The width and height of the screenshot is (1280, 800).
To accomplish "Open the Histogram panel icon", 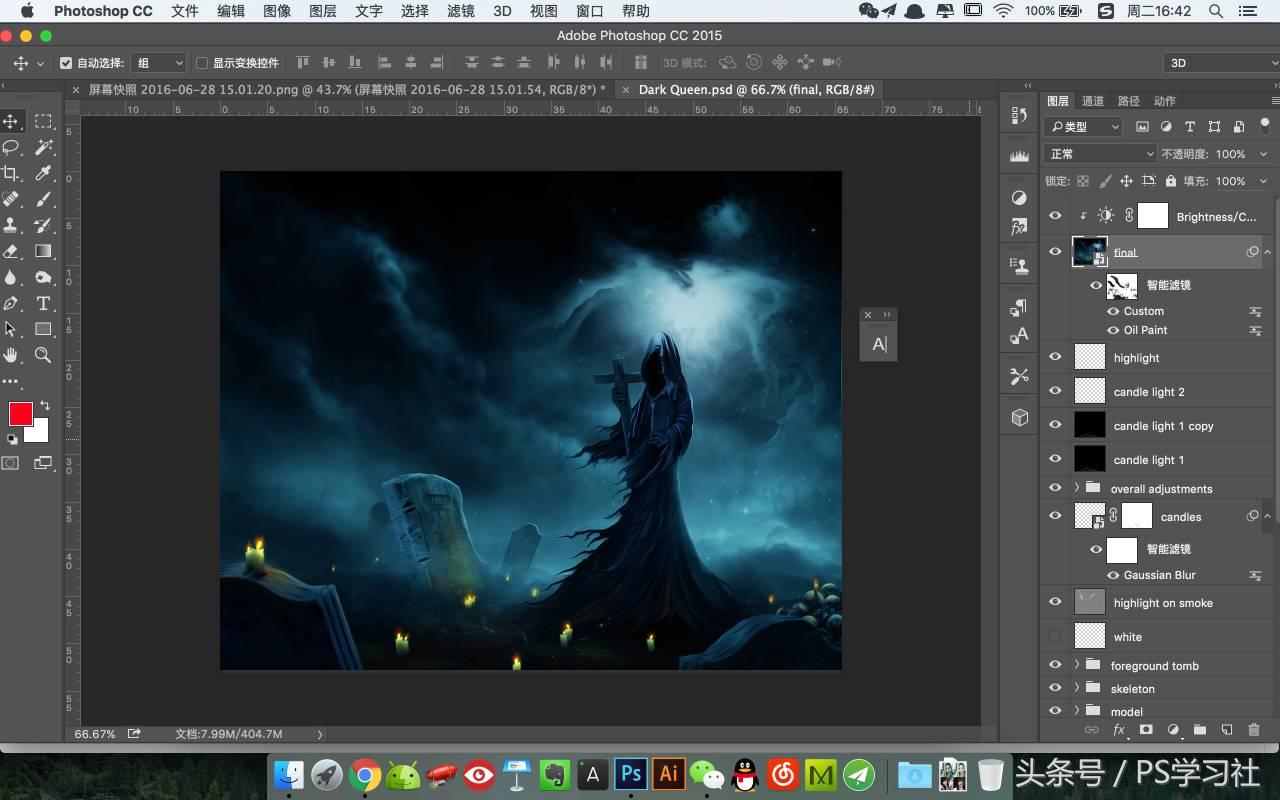I will [x=1018, y=157].
